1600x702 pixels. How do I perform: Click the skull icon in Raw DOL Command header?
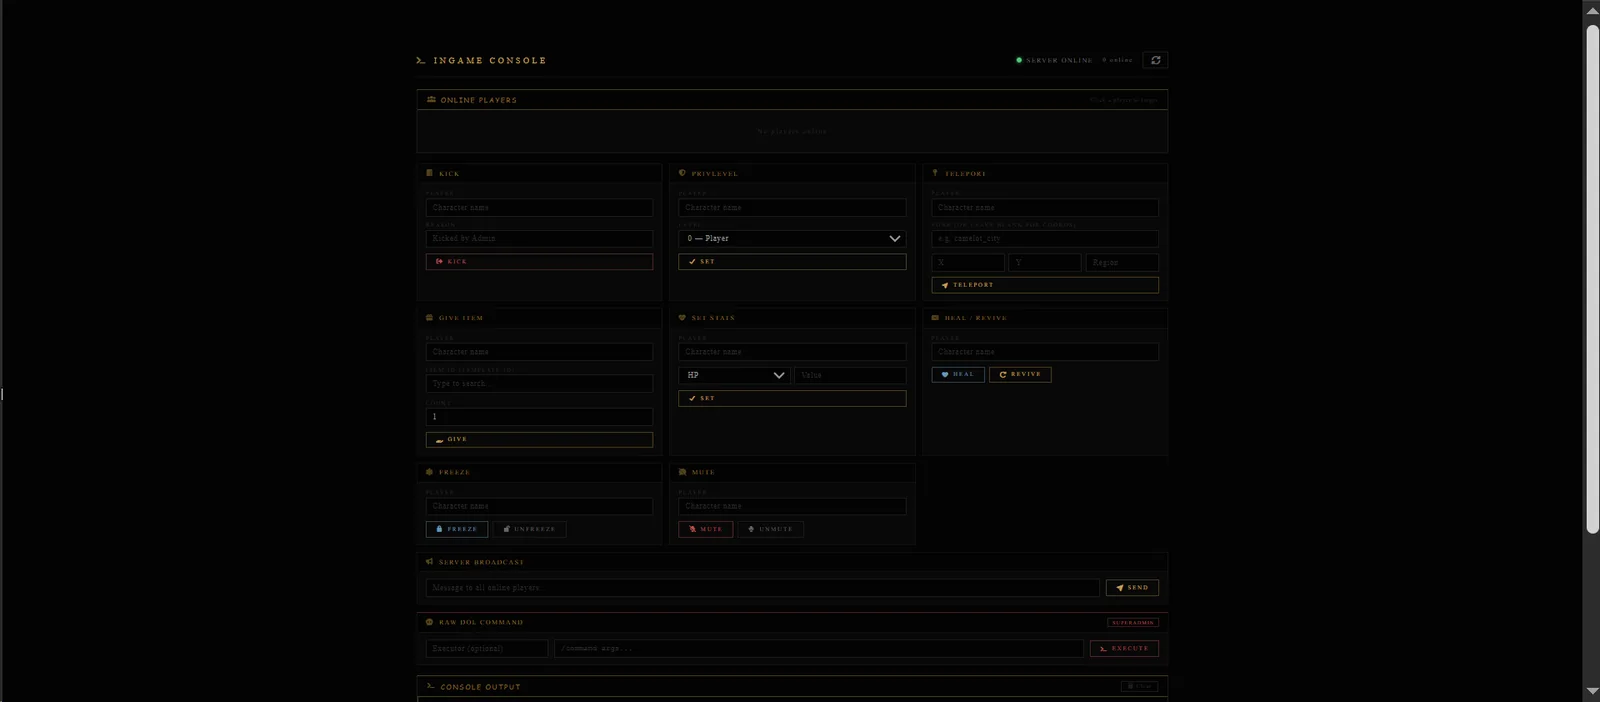[430, 622]
